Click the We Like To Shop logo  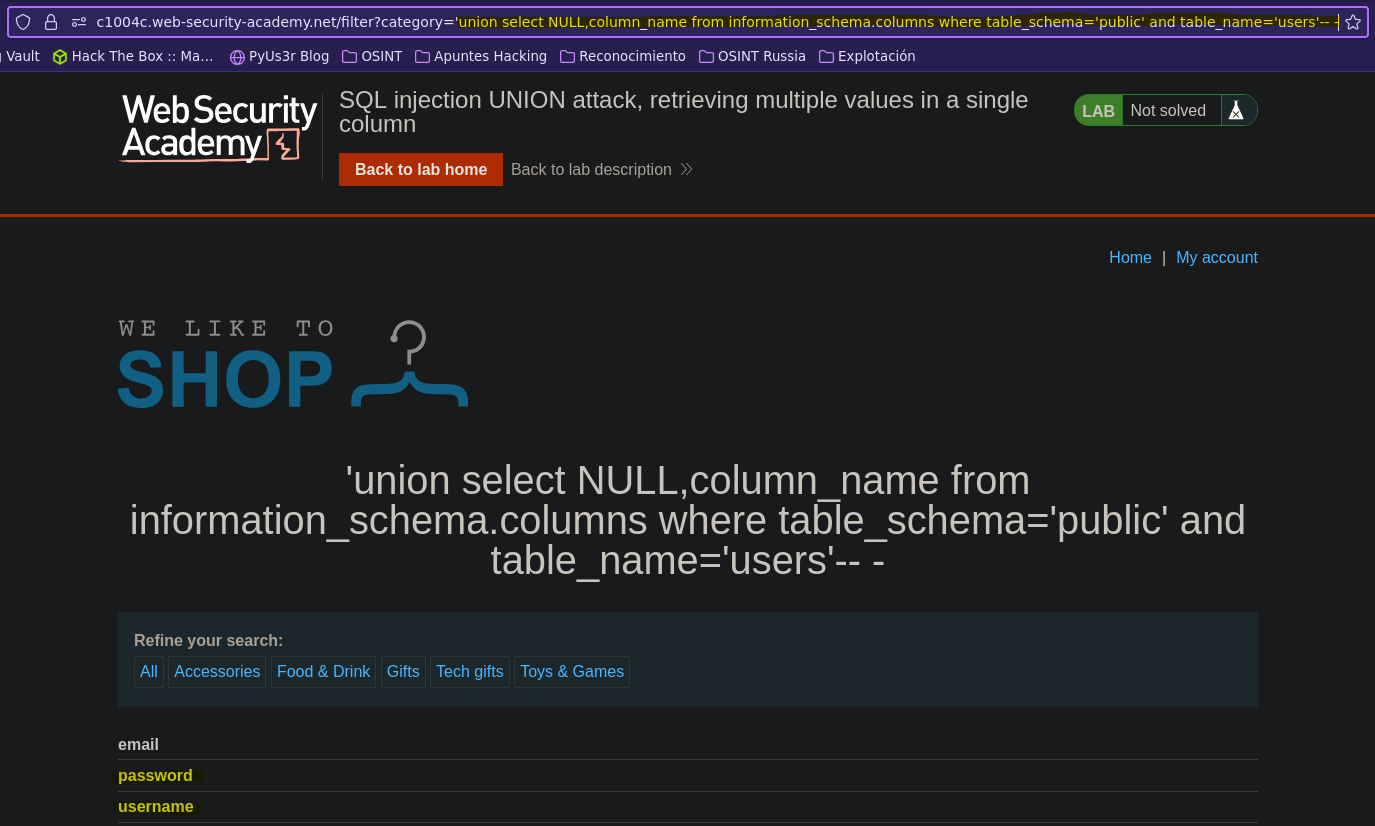click(293, 364)
